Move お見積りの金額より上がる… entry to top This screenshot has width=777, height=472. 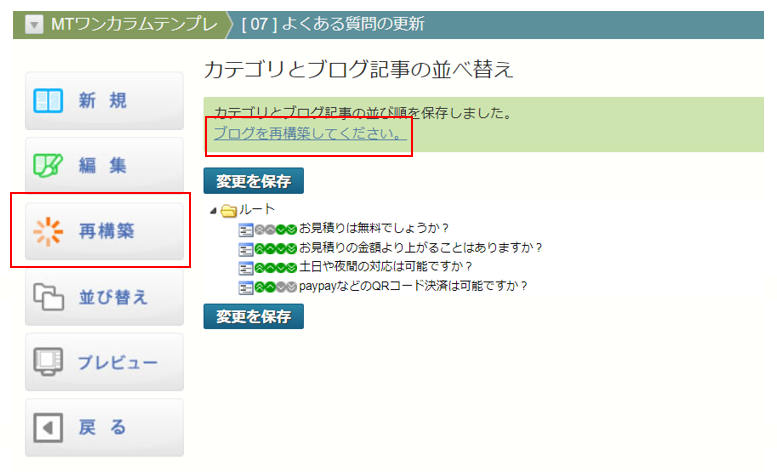coord(259,249)
